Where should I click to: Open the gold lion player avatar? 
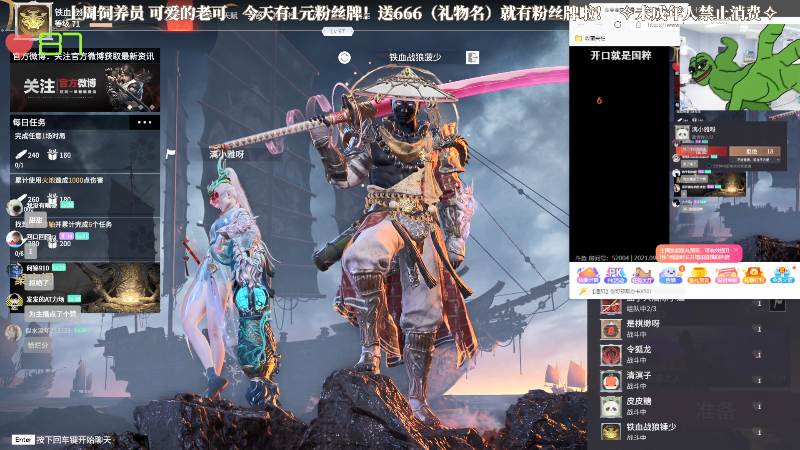coord(34,19)
